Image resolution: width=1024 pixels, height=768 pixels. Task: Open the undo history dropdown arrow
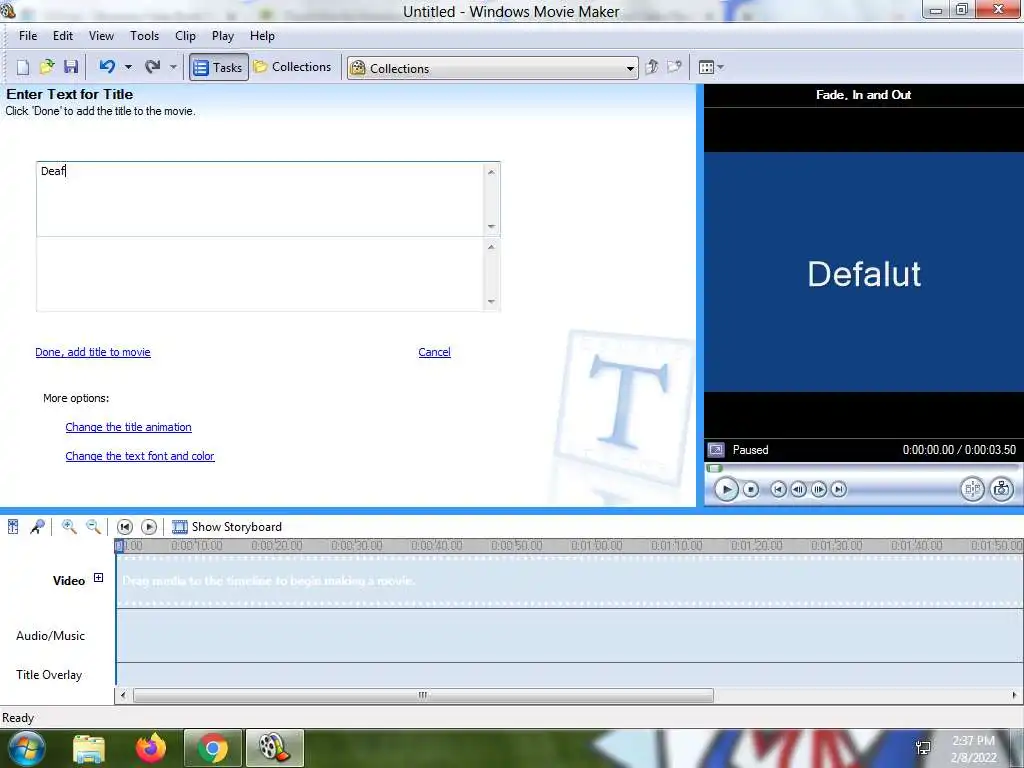click(128, 67)
